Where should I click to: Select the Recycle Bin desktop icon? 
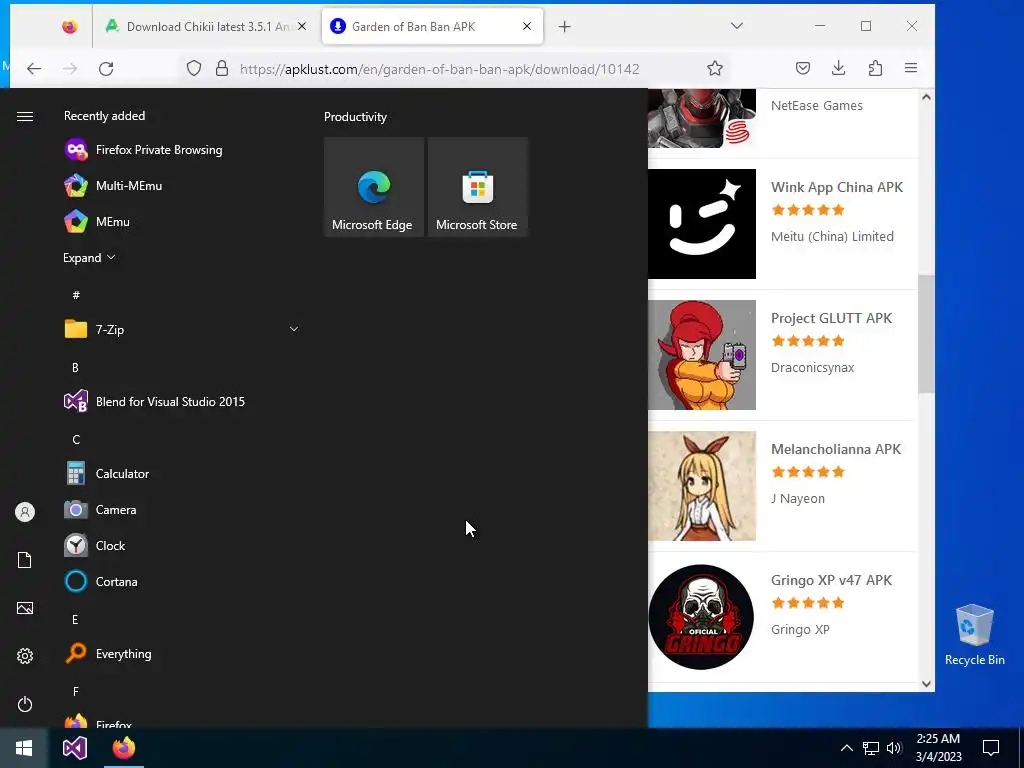[x=974, y=635]
